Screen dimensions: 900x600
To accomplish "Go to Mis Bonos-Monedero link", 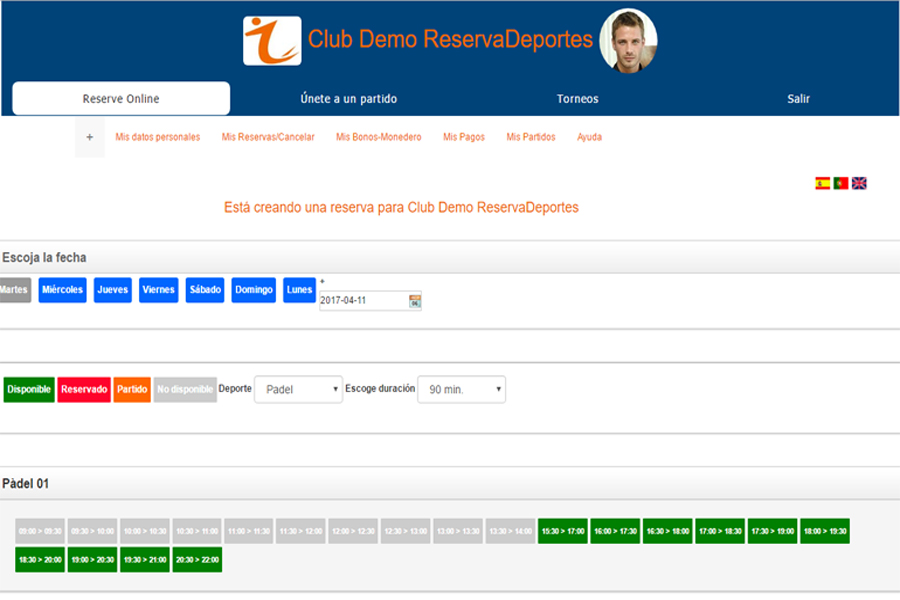I will tap(378, 137).
